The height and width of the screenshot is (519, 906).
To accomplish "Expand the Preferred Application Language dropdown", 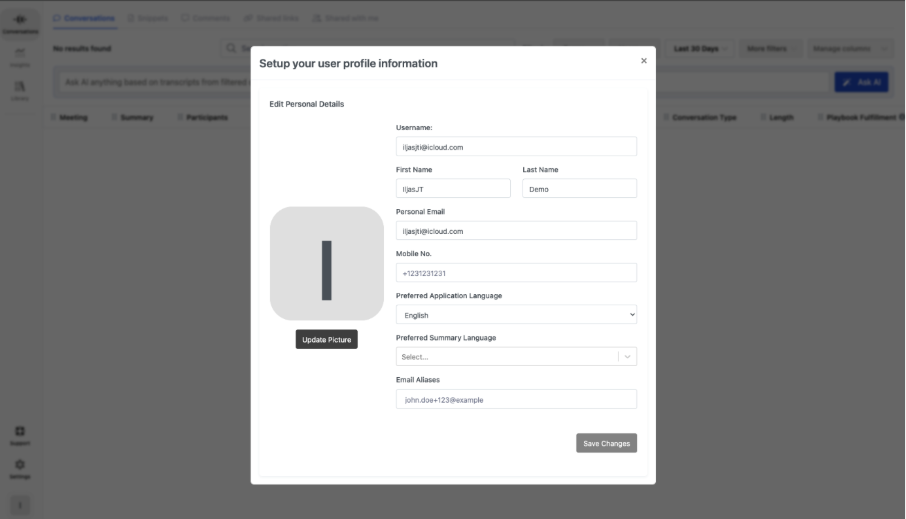I will click(516, 315).
